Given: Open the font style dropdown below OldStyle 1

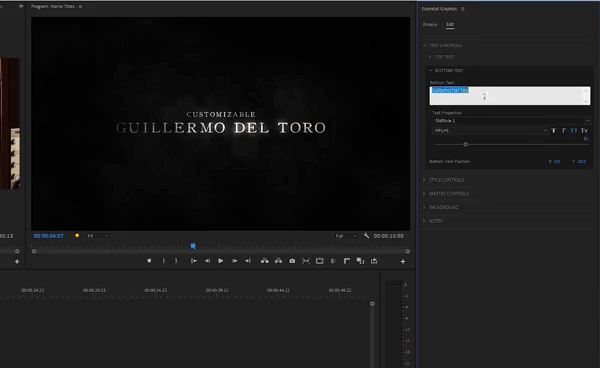Looking at the screenshot, I should 490,131.
